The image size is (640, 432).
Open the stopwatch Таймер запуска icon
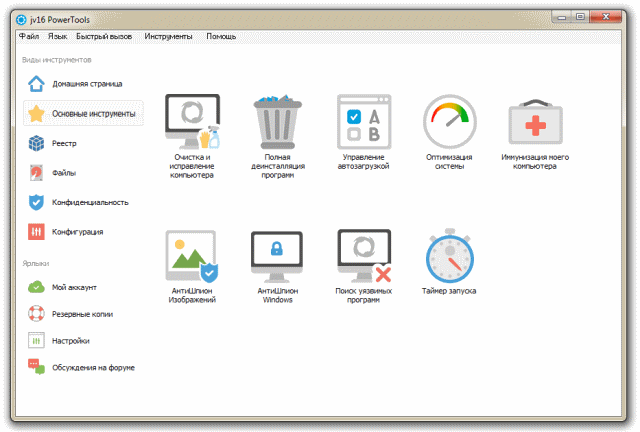(x=450, y=256)
